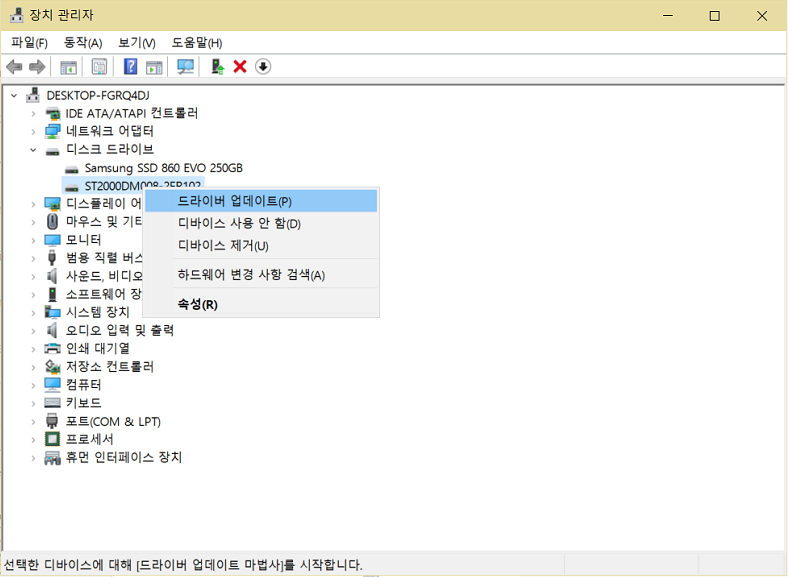Expand 프로세서 node
Screen dimensions: 788x577
click(x=33, y=439)
